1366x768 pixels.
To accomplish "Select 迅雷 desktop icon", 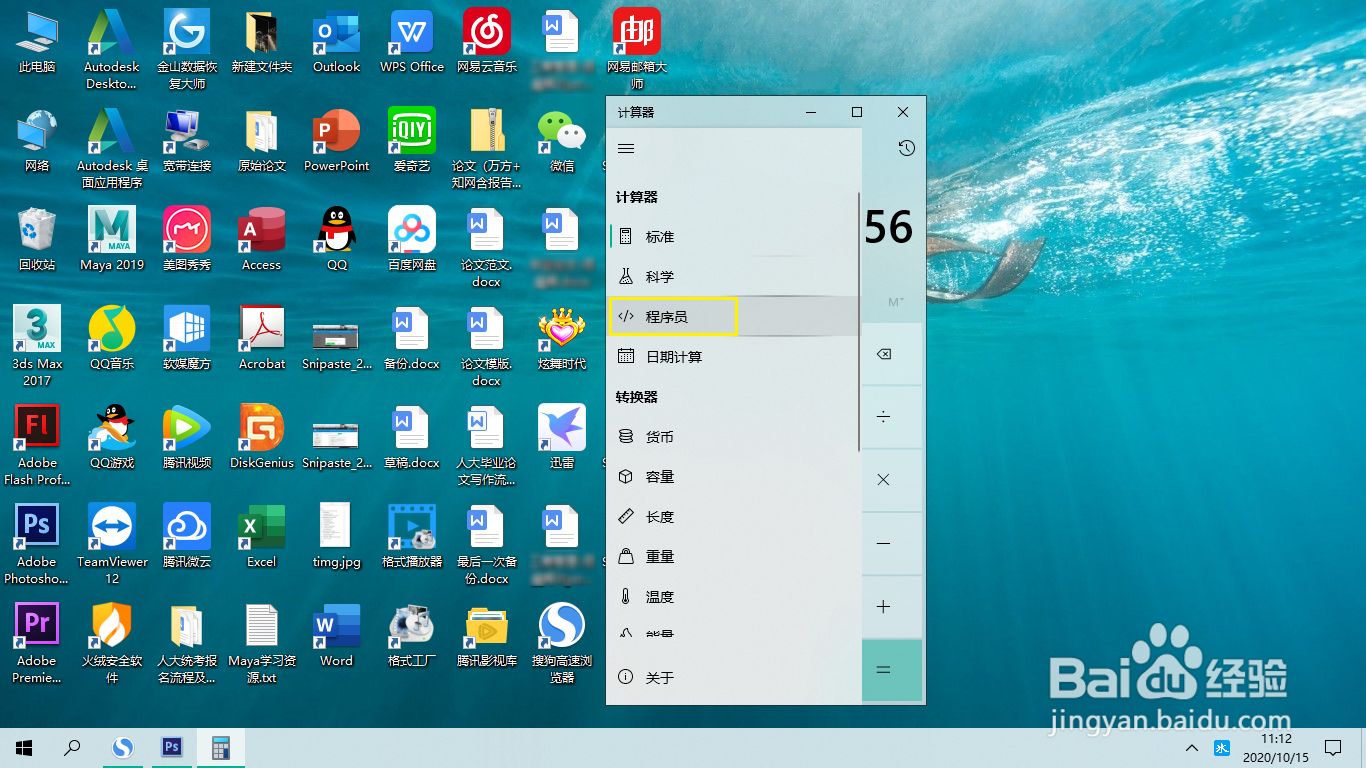I will pyautogui.click(x=562, y=439).
